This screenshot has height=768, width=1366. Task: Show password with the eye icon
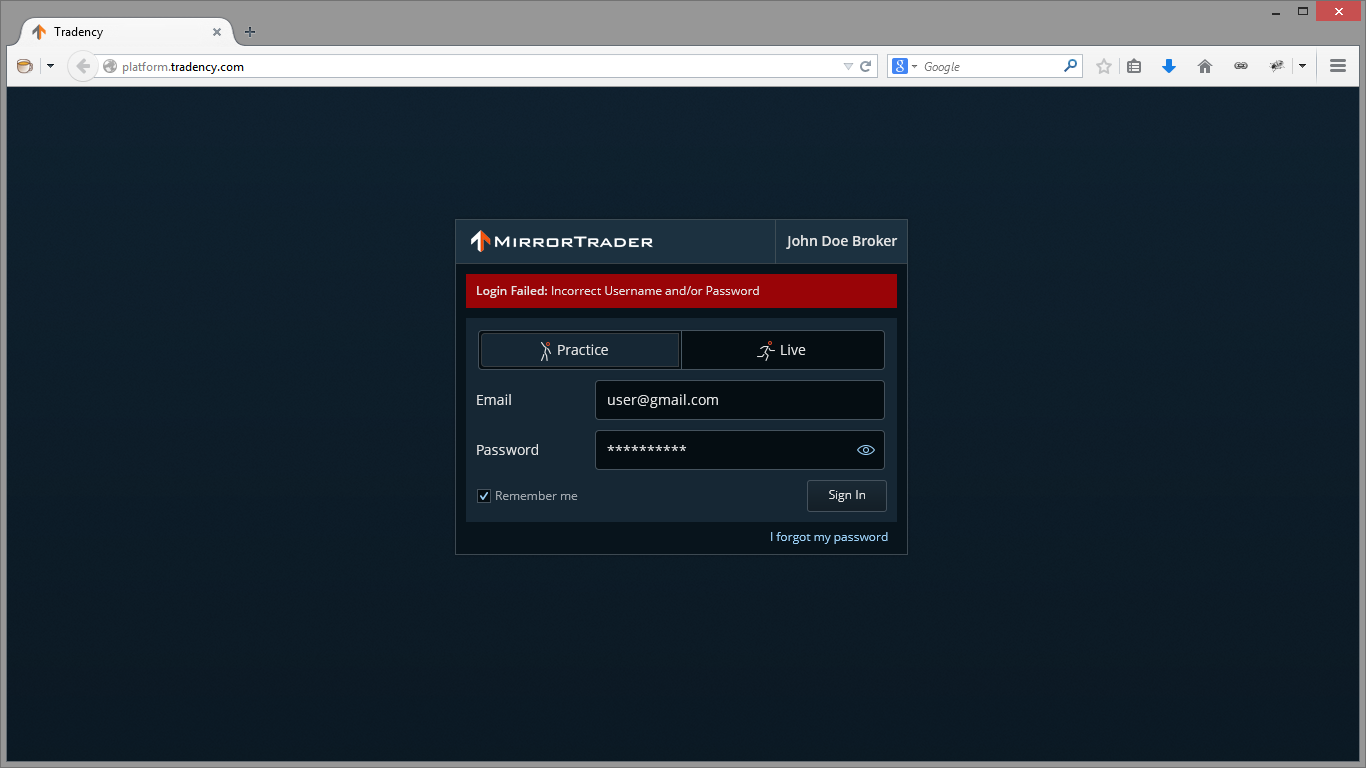click(866, 450)
